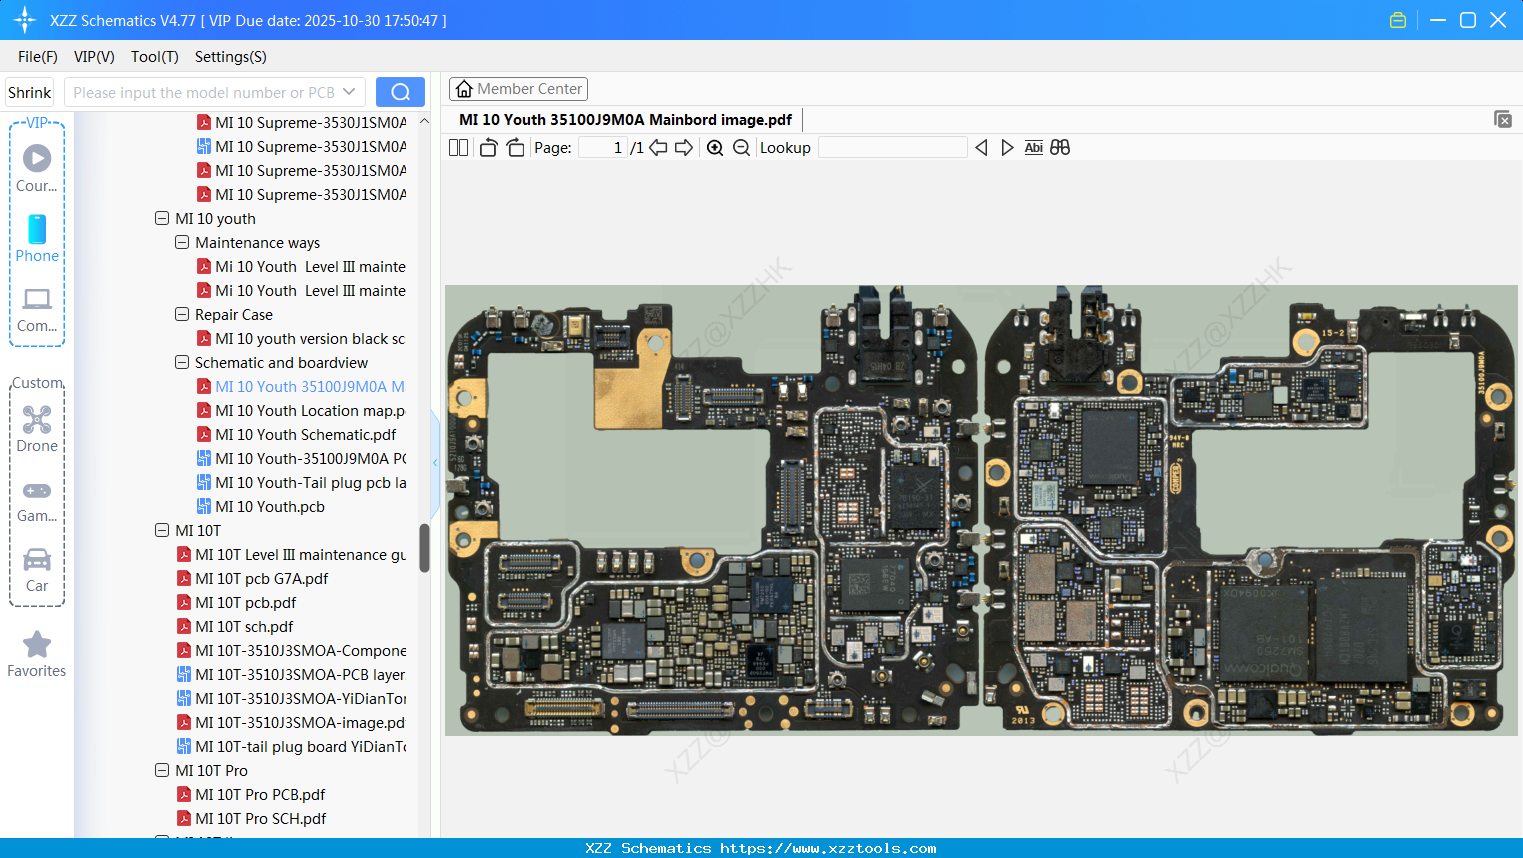Switch to dual-page view mode
The image size is (1523, 858).
[458, 147]
